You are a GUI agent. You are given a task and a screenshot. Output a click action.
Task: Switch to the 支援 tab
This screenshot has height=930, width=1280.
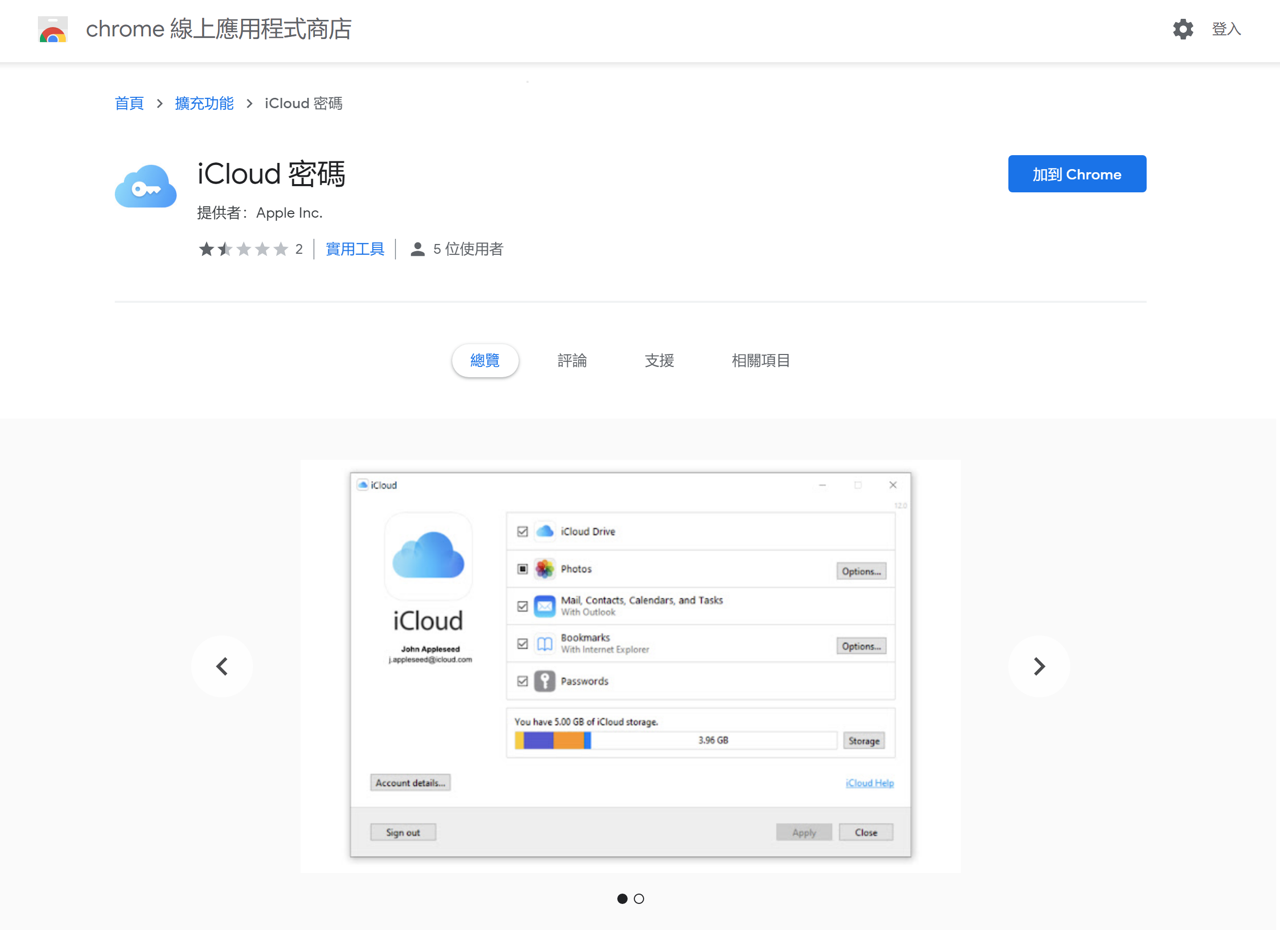point(659,360)
